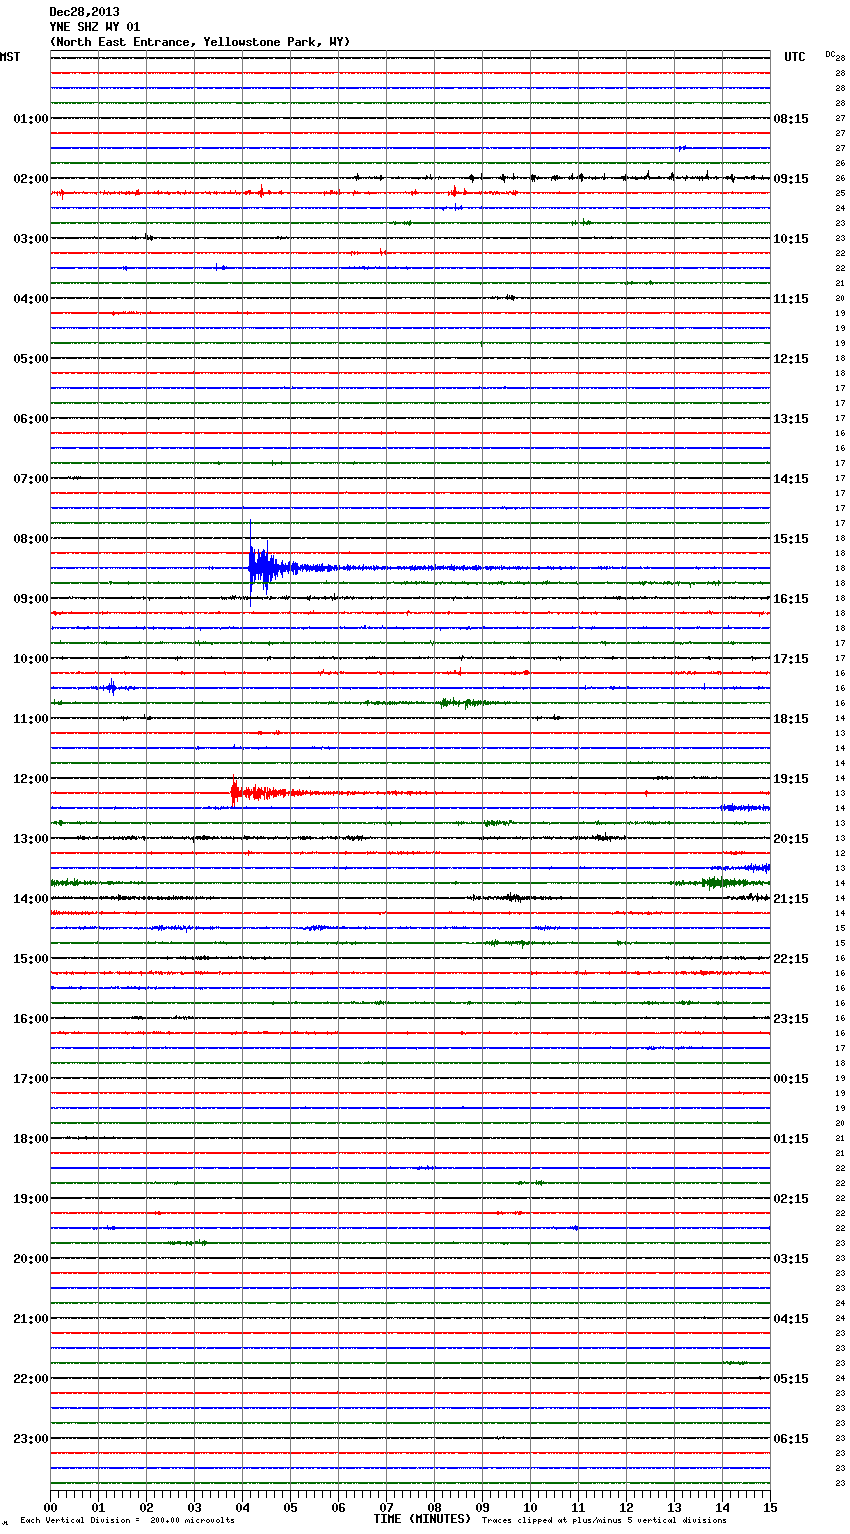Click minute 03 on the time axis
Screen dimensions: 850x1534
tap(194, 1507)
